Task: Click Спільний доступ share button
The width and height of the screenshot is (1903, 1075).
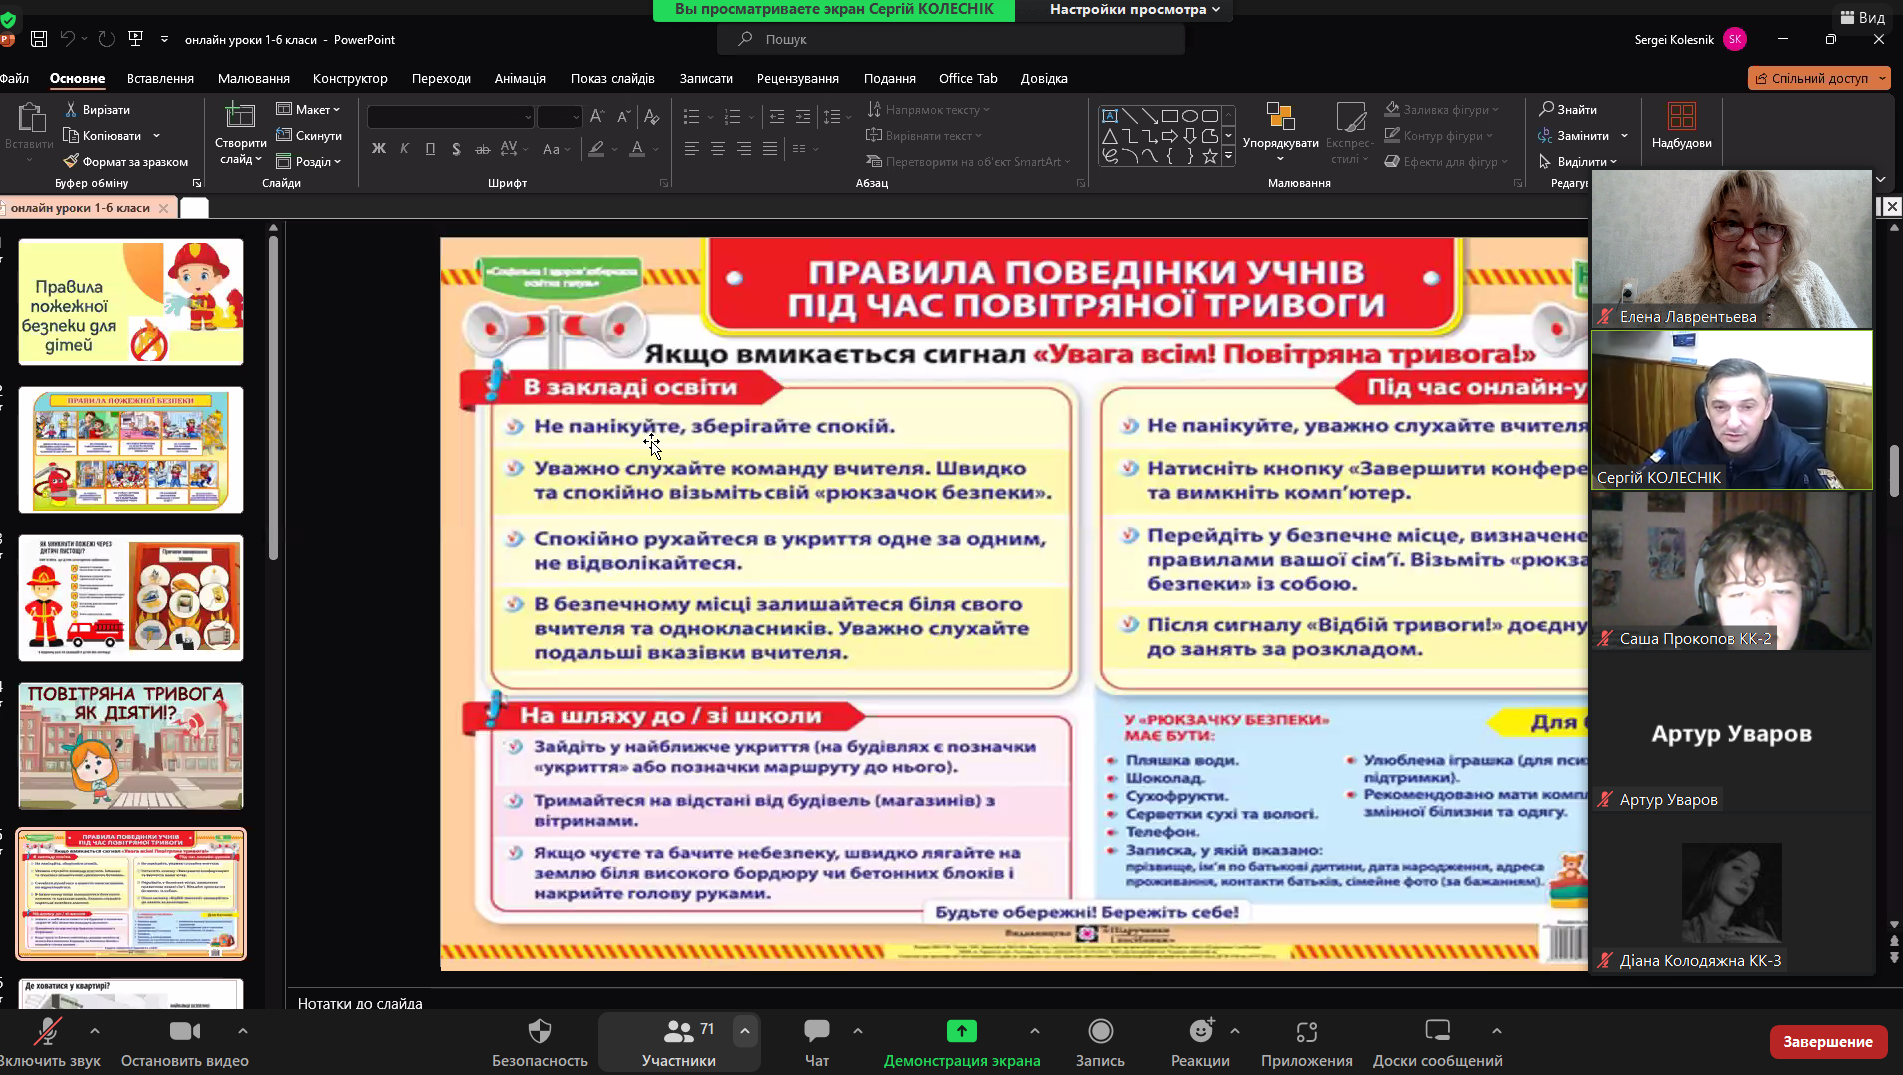Action: click(1812, 78)
